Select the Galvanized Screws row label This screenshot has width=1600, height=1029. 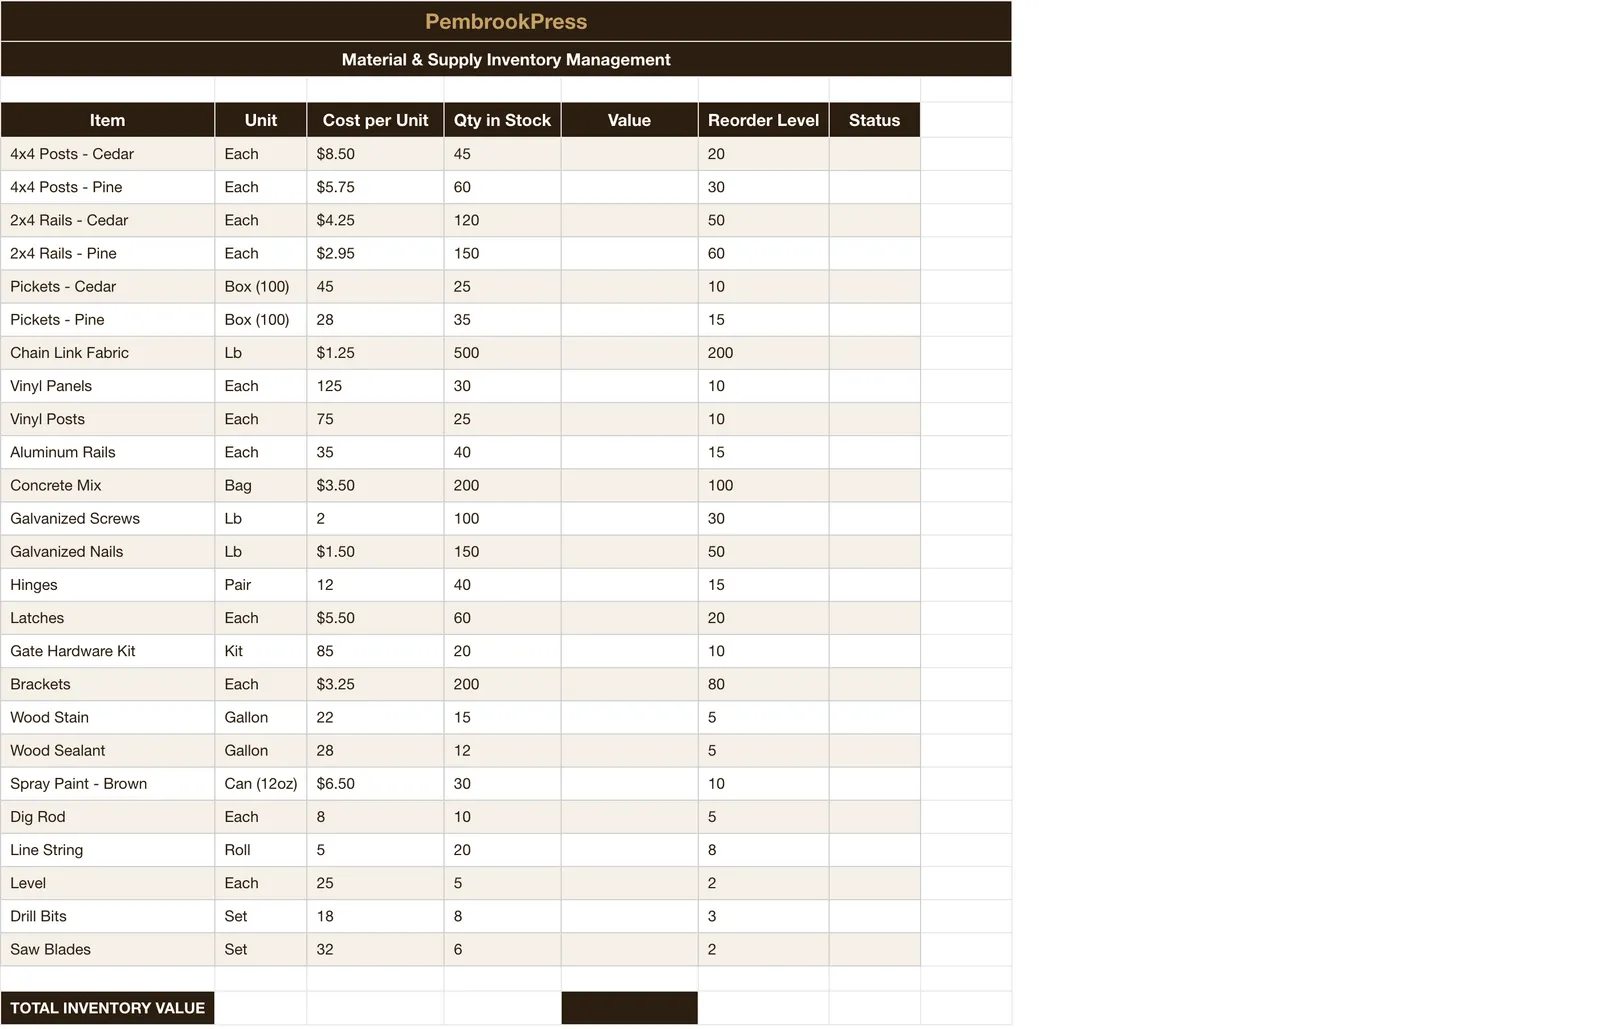pos(107,519)
